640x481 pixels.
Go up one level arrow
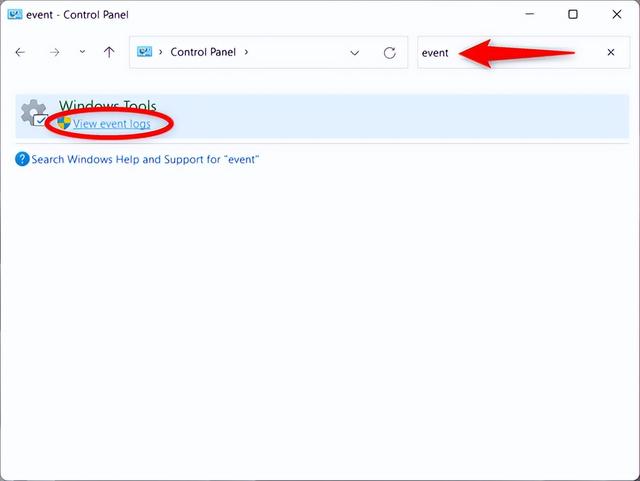pos(109,52)
